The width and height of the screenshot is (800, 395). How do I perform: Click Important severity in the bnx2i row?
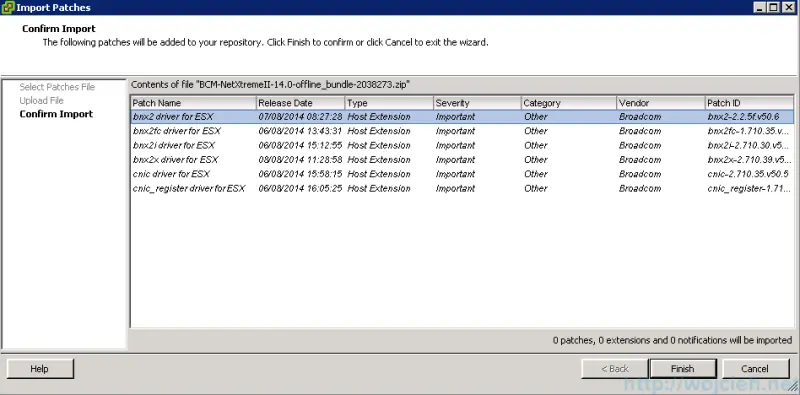455,145
